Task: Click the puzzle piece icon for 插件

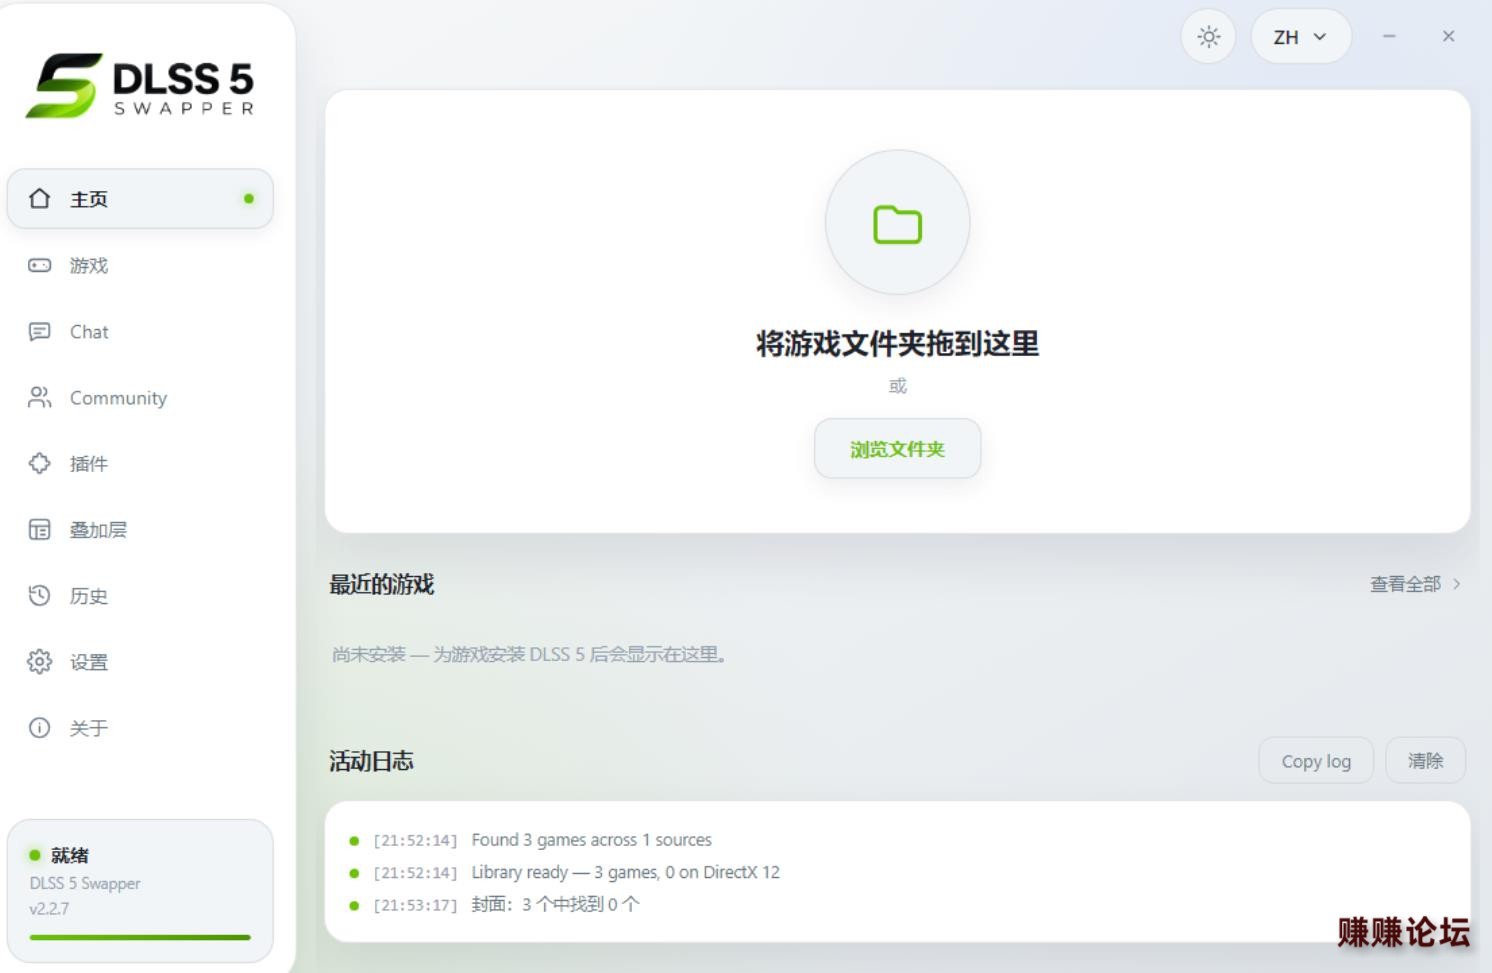Action: pyautogui.click(x=39, y=463)
